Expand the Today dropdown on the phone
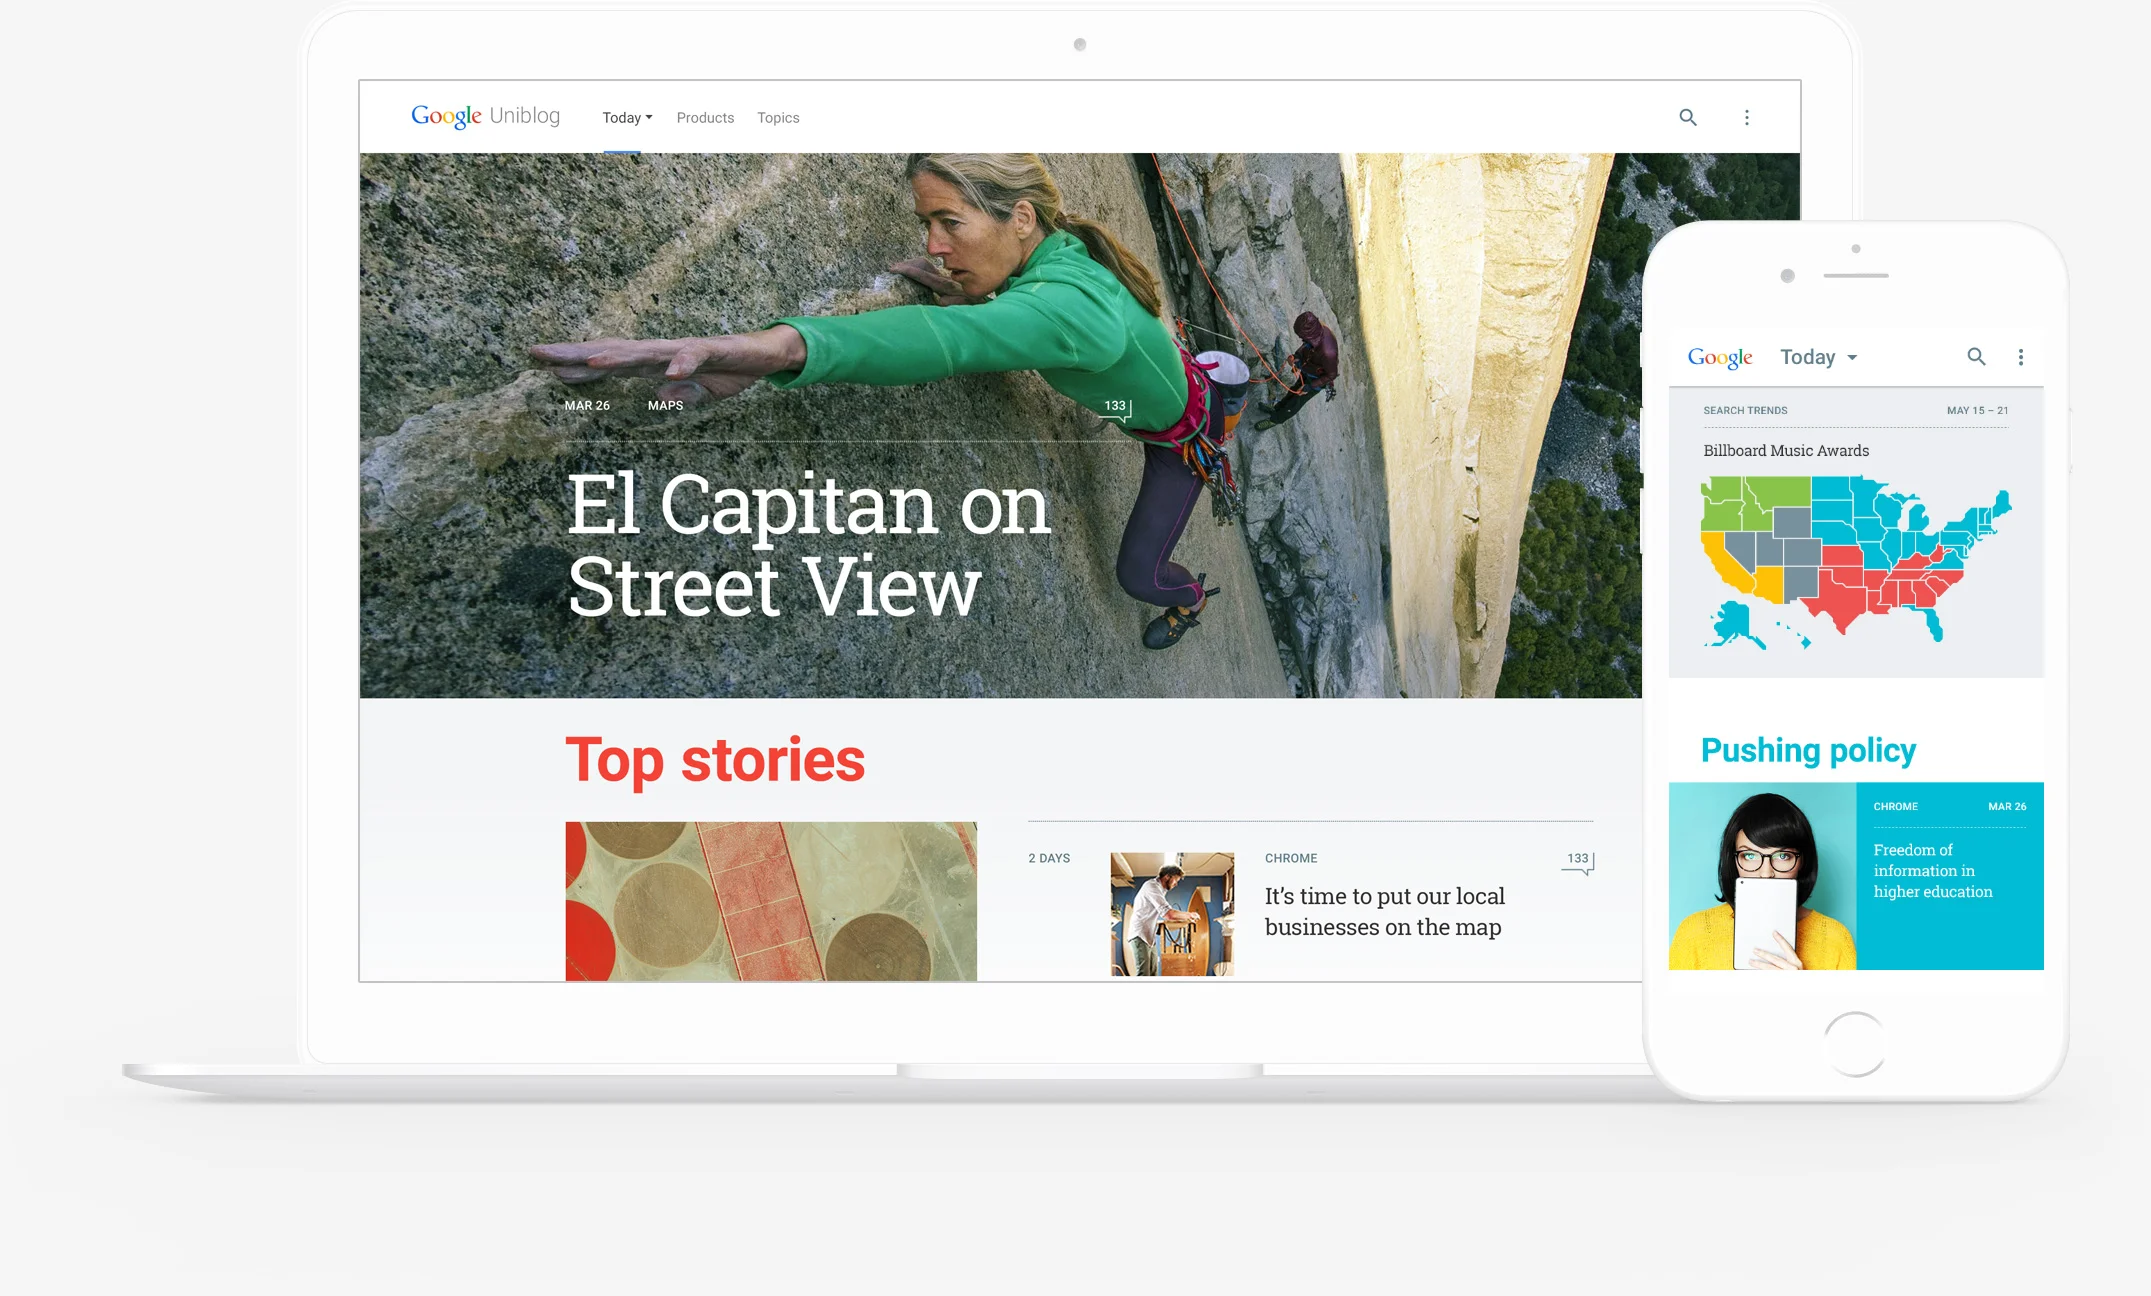 tap(1818, 357)
